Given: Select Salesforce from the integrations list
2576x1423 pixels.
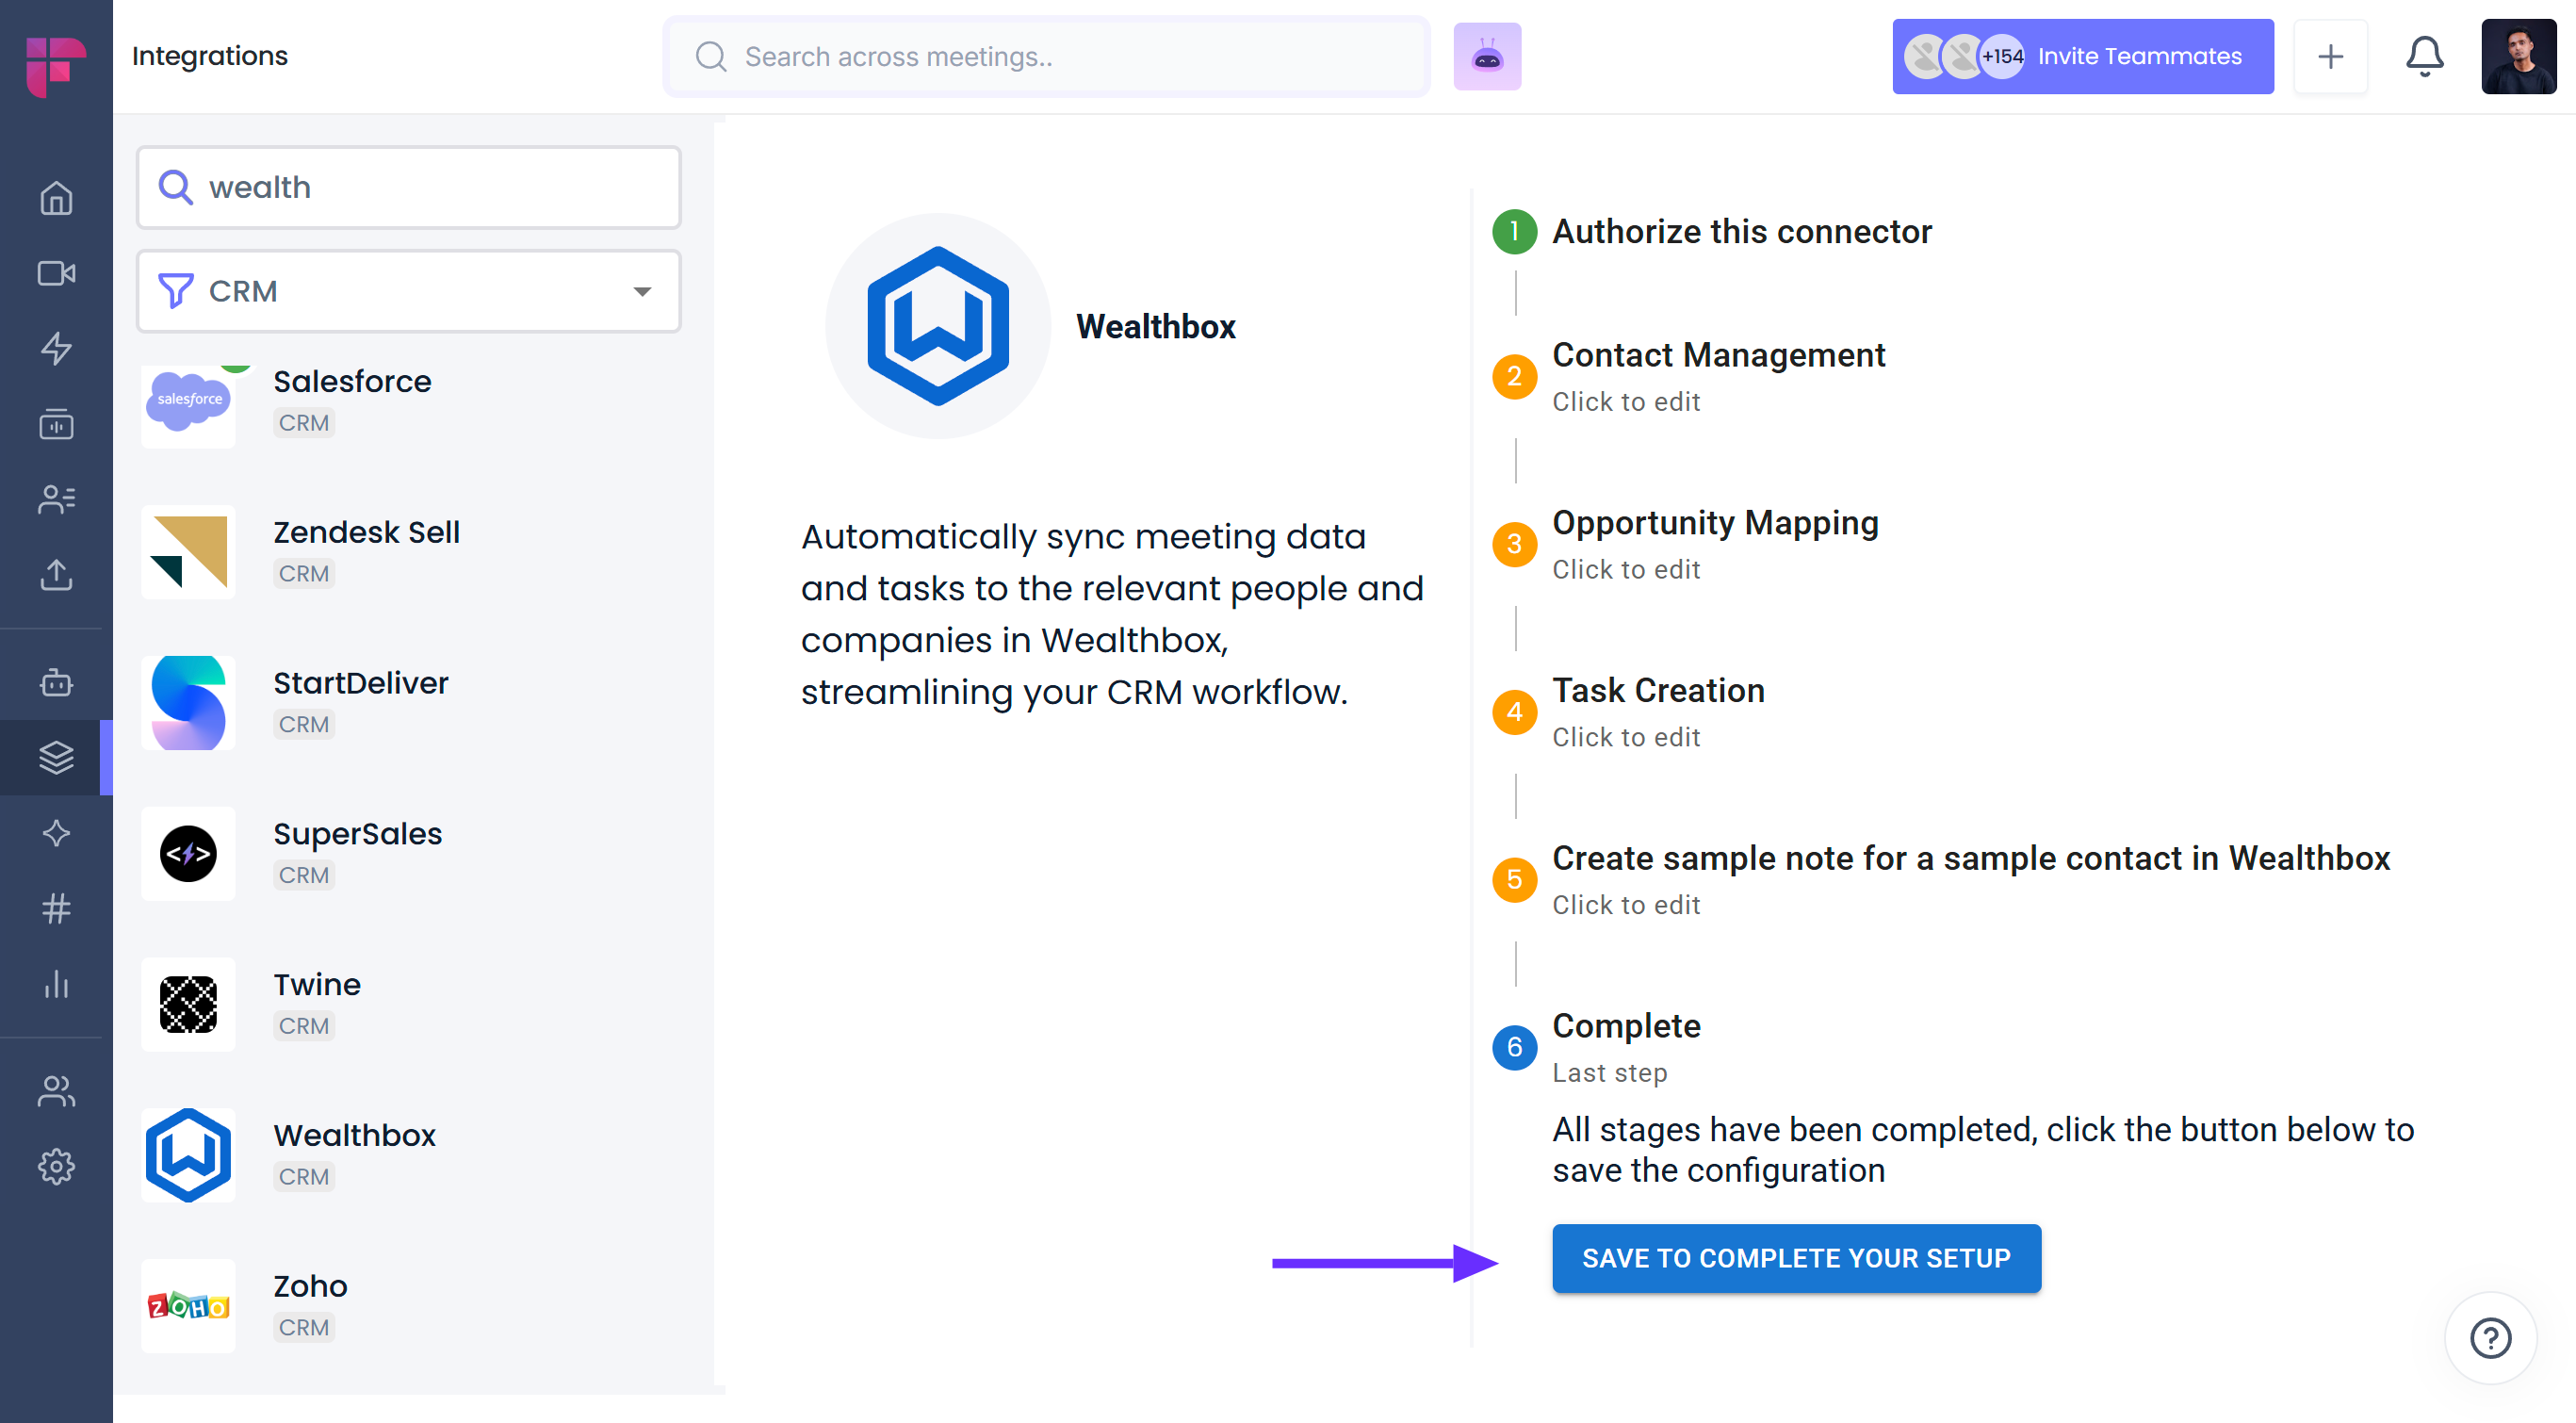Looking at the screenshot, I should (x=351, y=382).
